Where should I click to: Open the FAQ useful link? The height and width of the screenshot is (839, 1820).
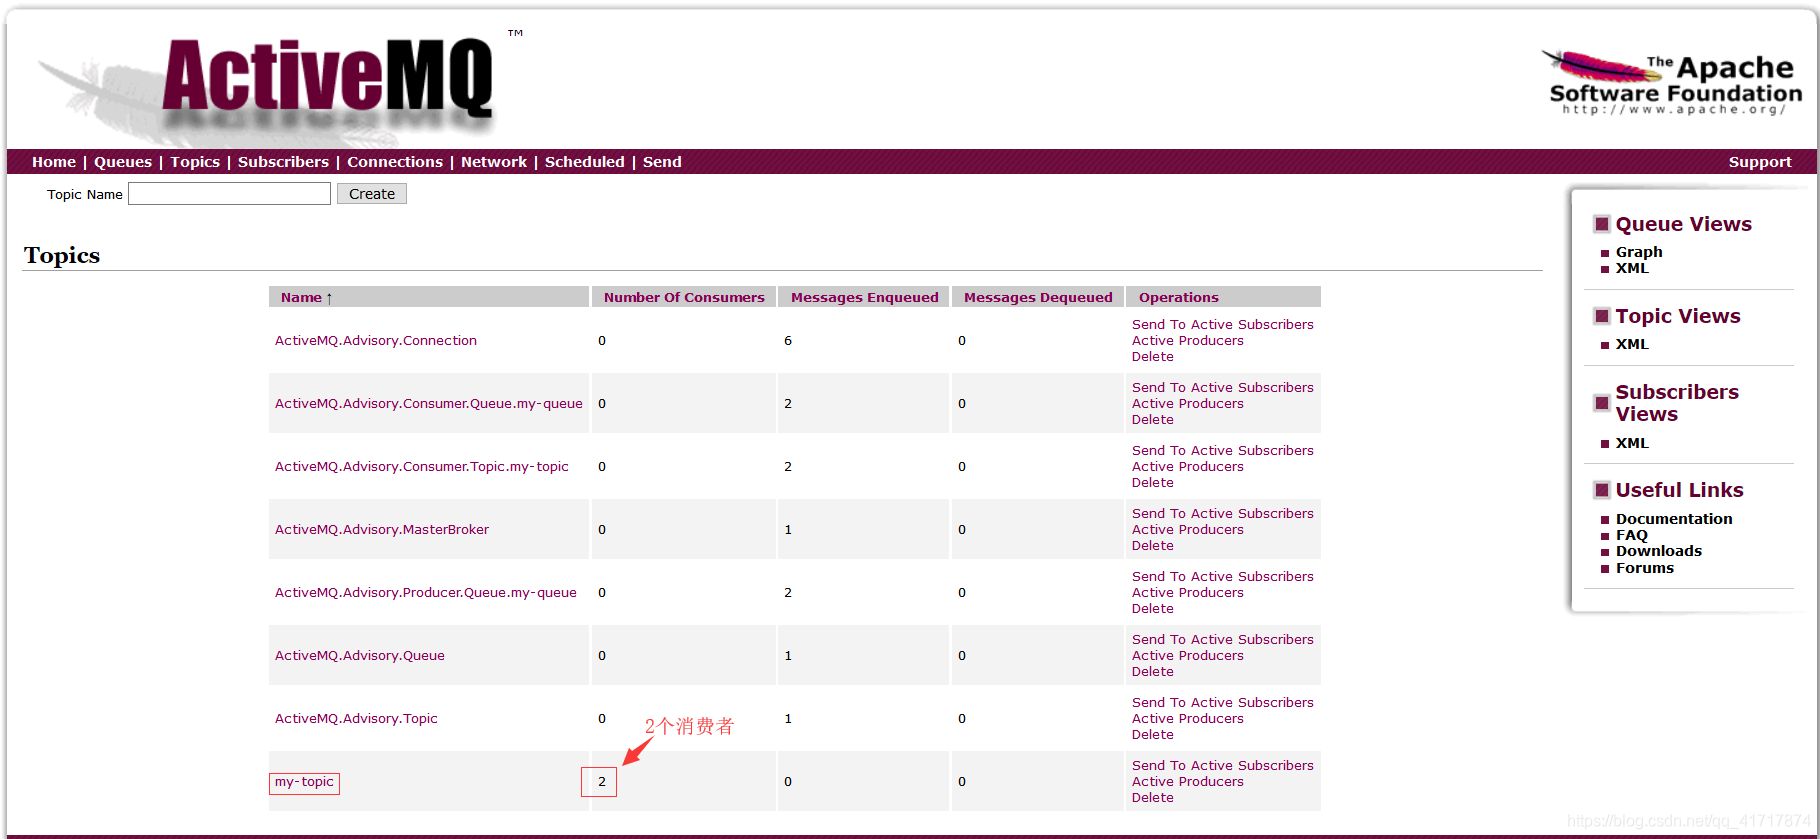[x=1632, y=535]
